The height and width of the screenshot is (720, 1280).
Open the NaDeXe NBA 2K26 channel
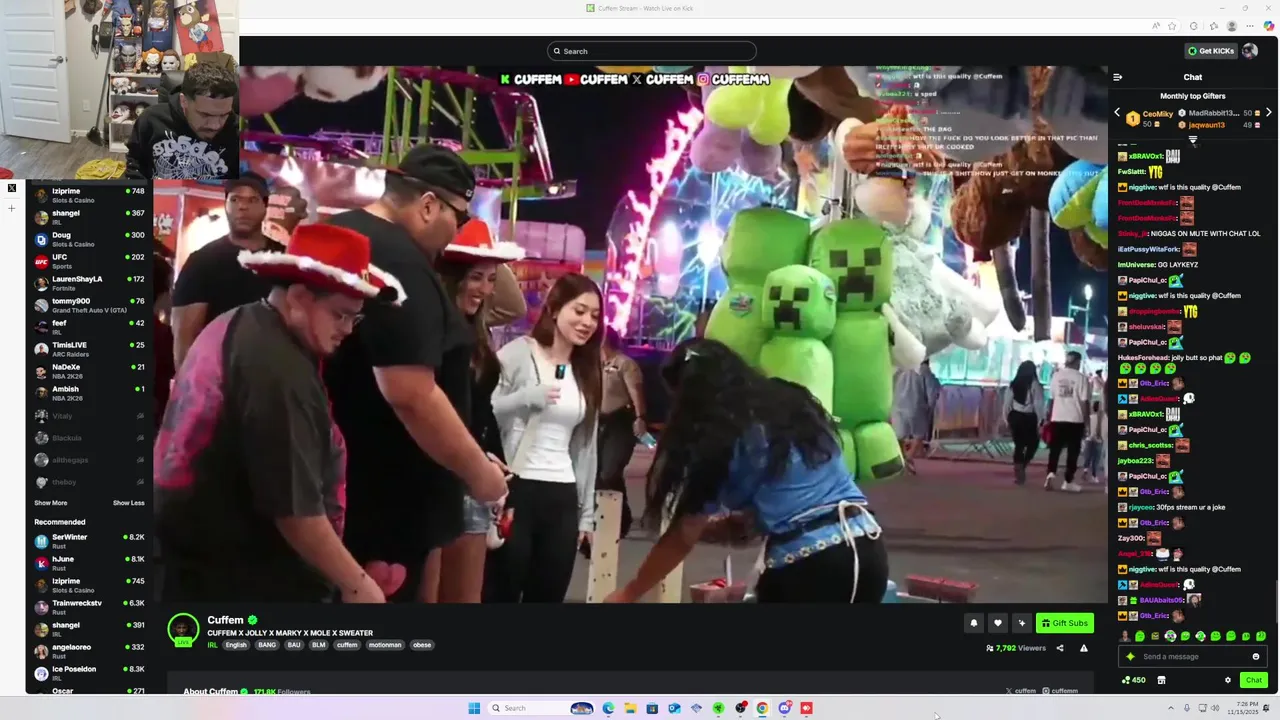point(90,371)
